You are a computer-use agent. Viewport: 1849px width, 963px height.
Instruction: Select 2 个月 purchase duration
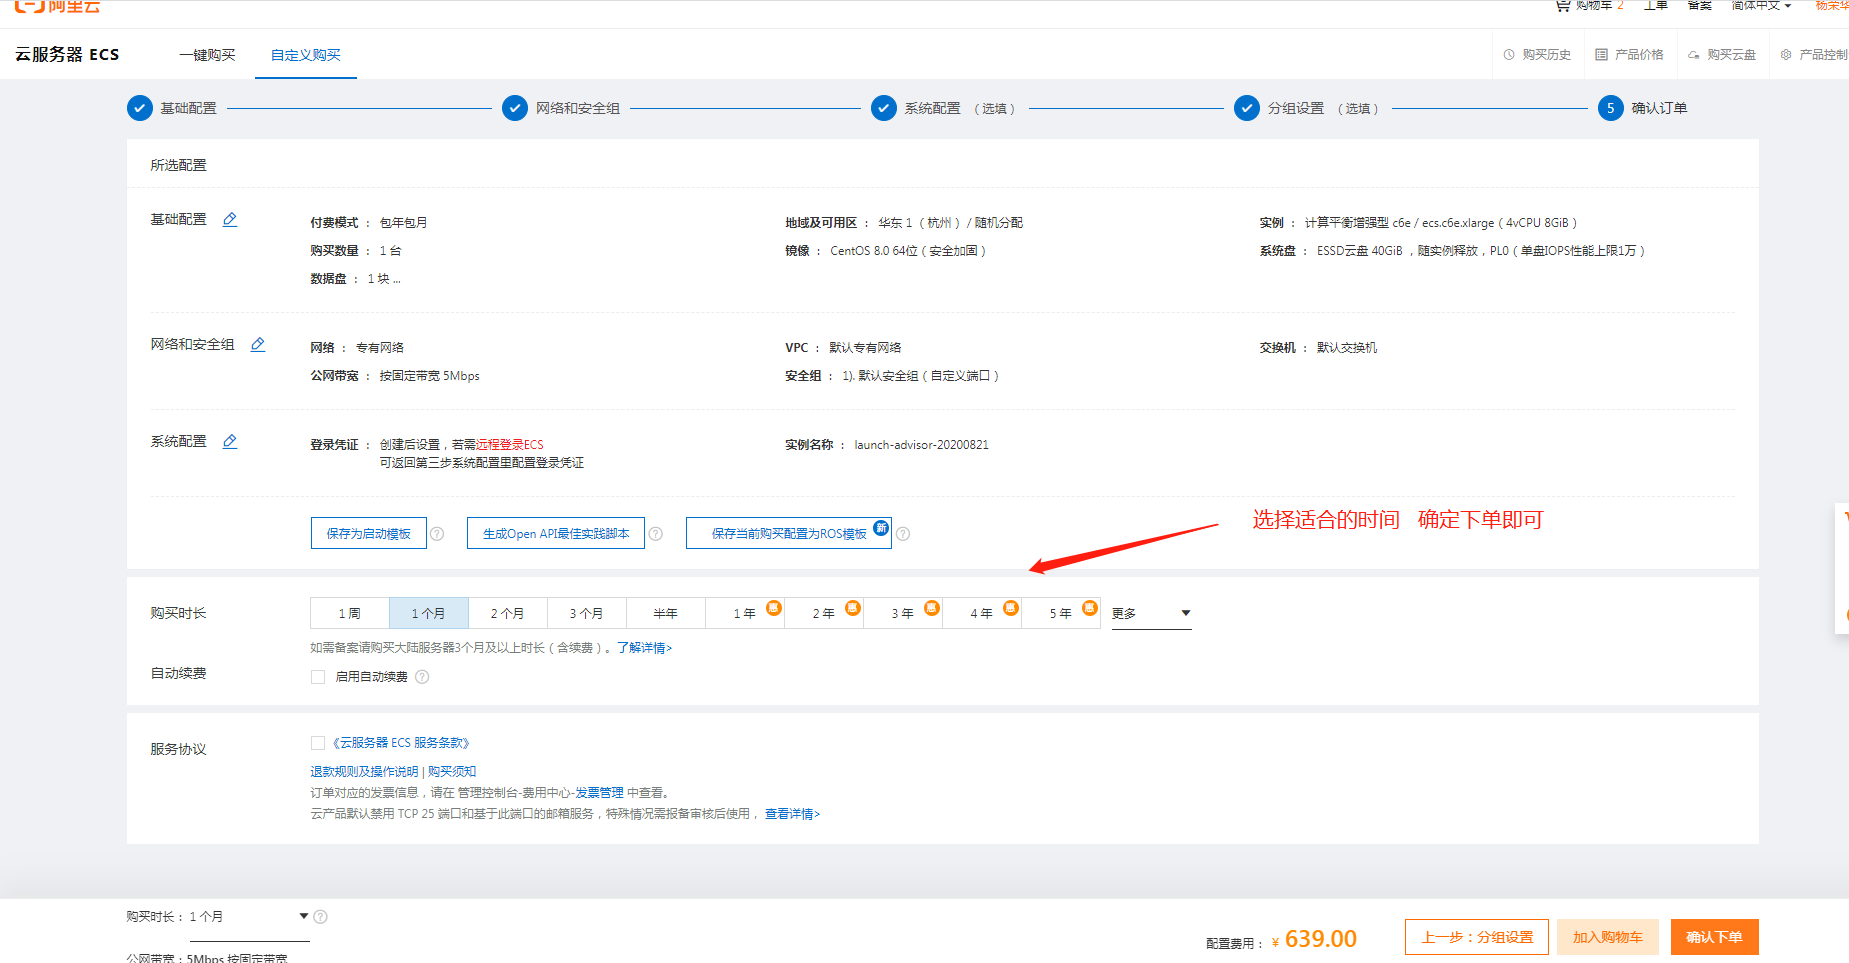tap(508, 613)
